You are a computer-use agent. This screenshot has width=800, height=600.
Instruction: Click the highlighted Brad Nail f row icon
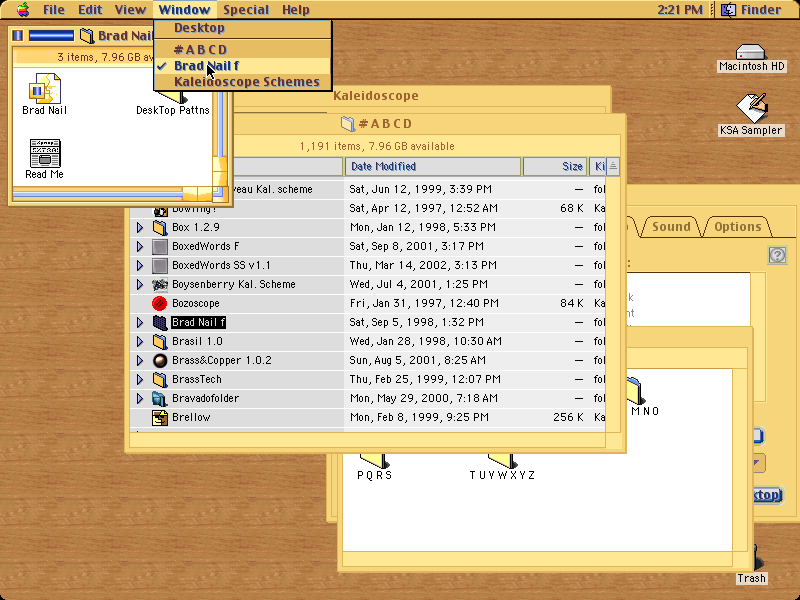pyautogui.click(x=160, y=322)
